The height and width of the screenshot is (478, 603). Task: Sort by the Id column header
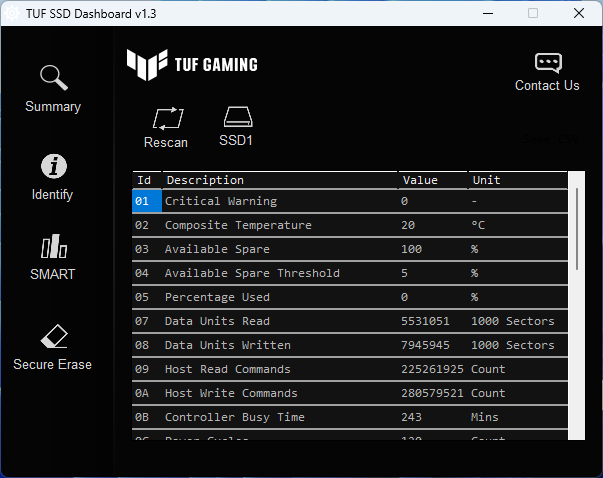147,180
